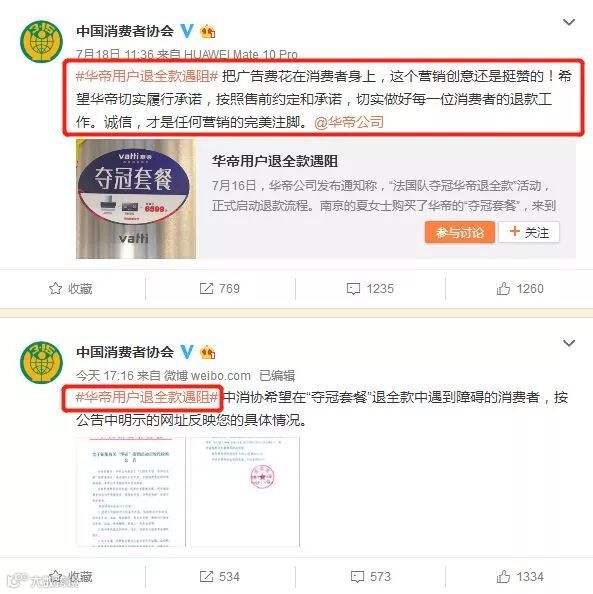Open the second post's 573 comments

coord(370,577)
